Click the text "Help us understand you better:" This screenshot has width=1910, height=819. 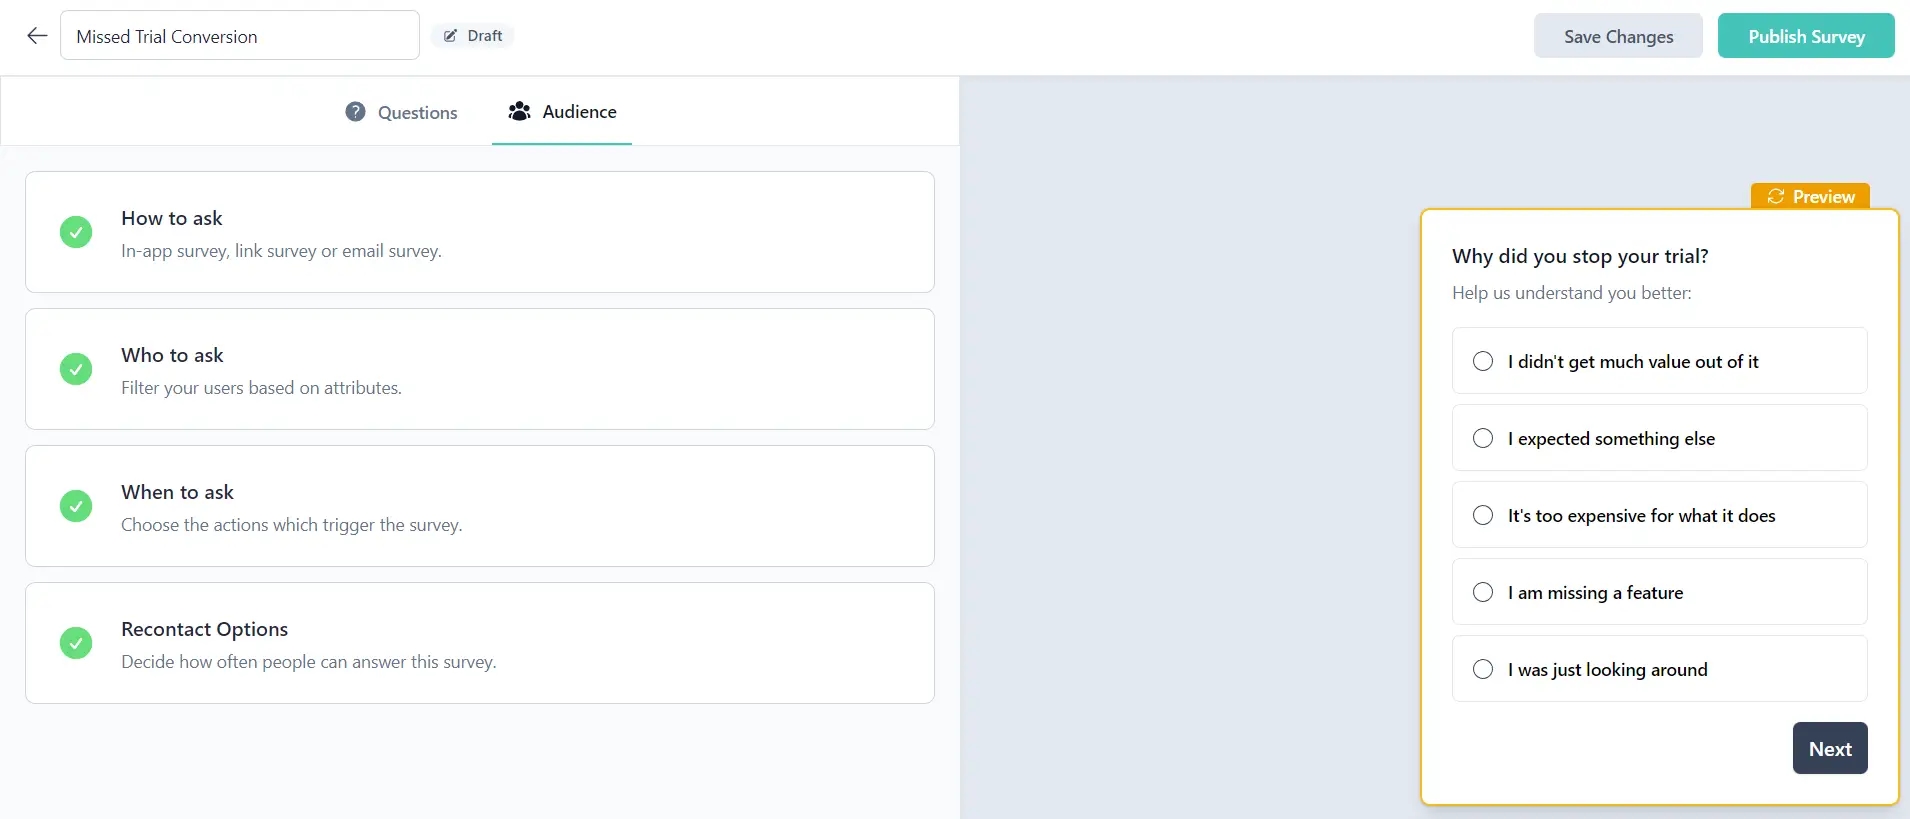coord(1572,293)
